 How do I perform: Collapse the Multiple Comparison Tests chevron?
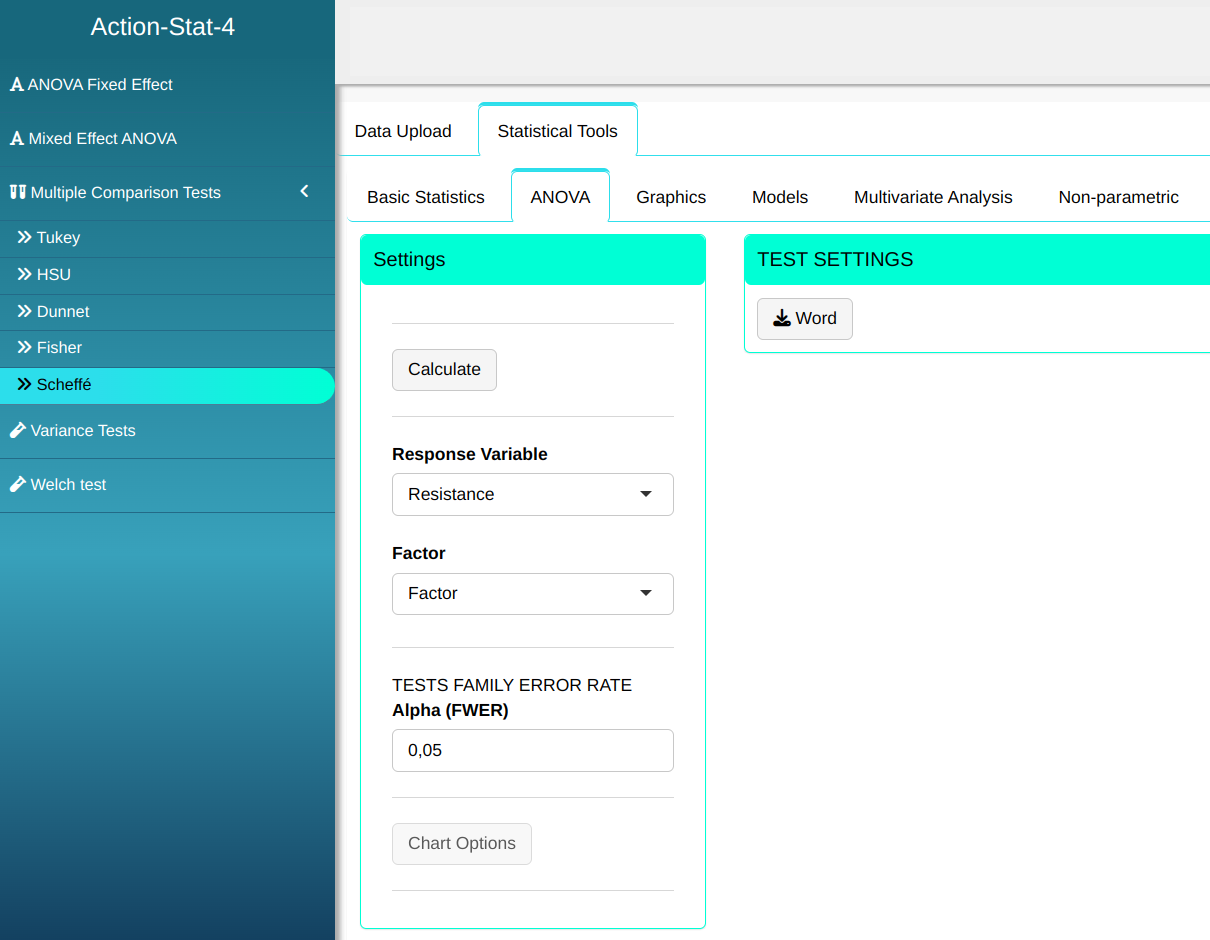tap(305, 191)
